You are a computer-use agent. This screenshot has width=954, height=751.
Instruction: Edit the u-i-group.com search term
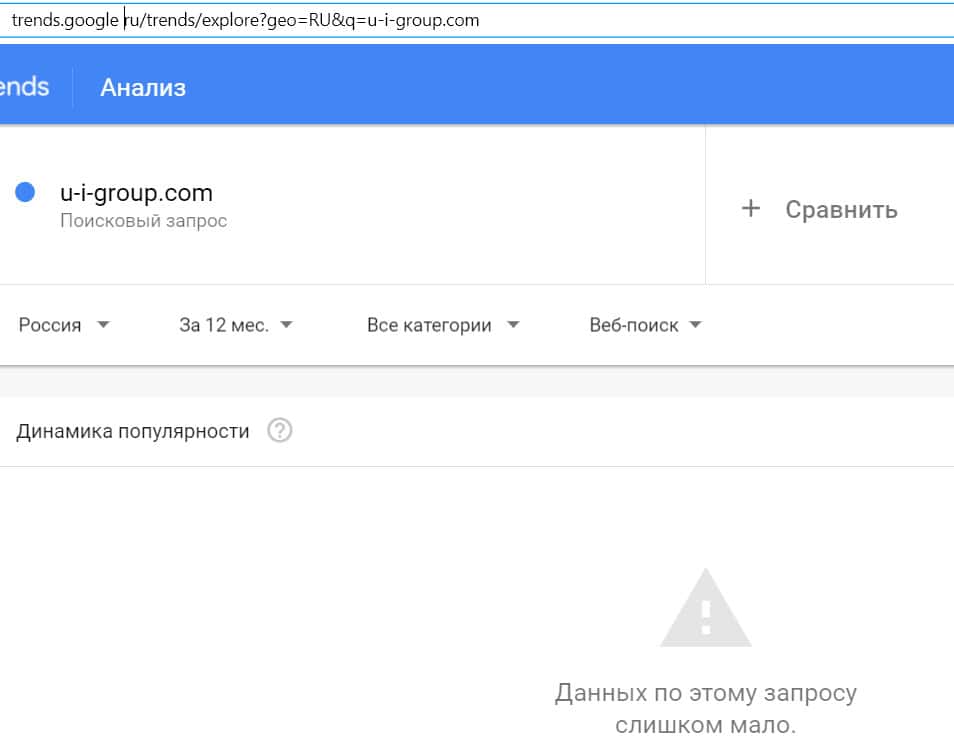[x=136, y=193]
